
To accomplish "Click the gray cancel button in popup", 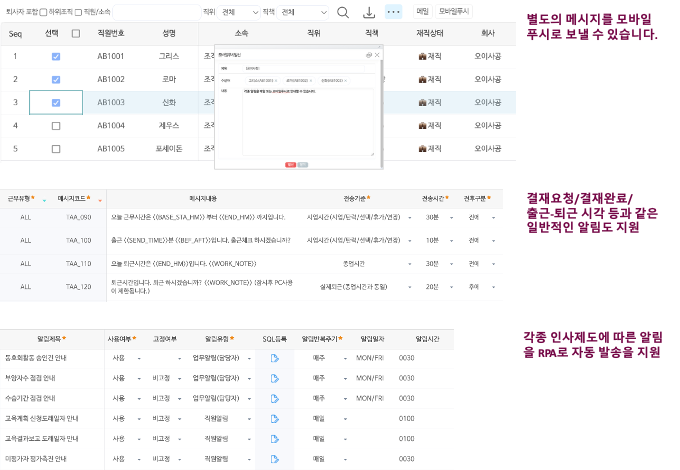I will [303, 165].
